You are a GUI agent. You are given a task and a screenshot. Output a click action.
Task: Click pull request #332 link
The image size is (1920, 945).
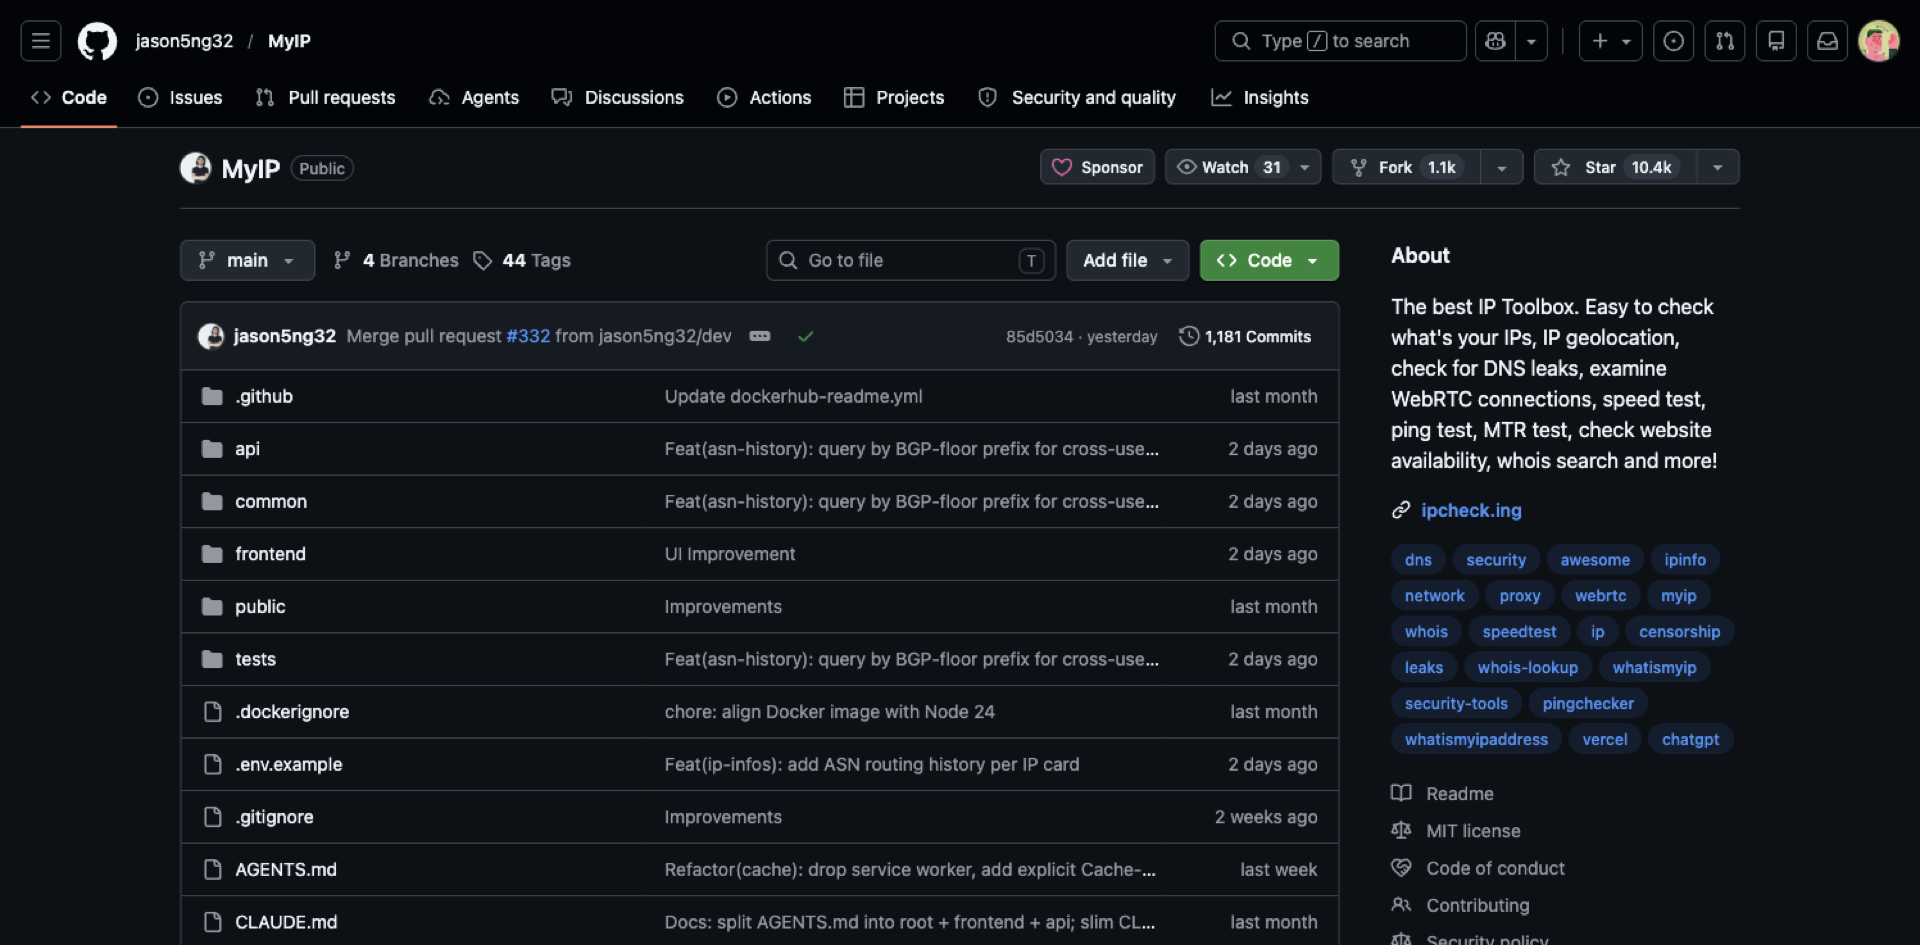tap(528, 336)
